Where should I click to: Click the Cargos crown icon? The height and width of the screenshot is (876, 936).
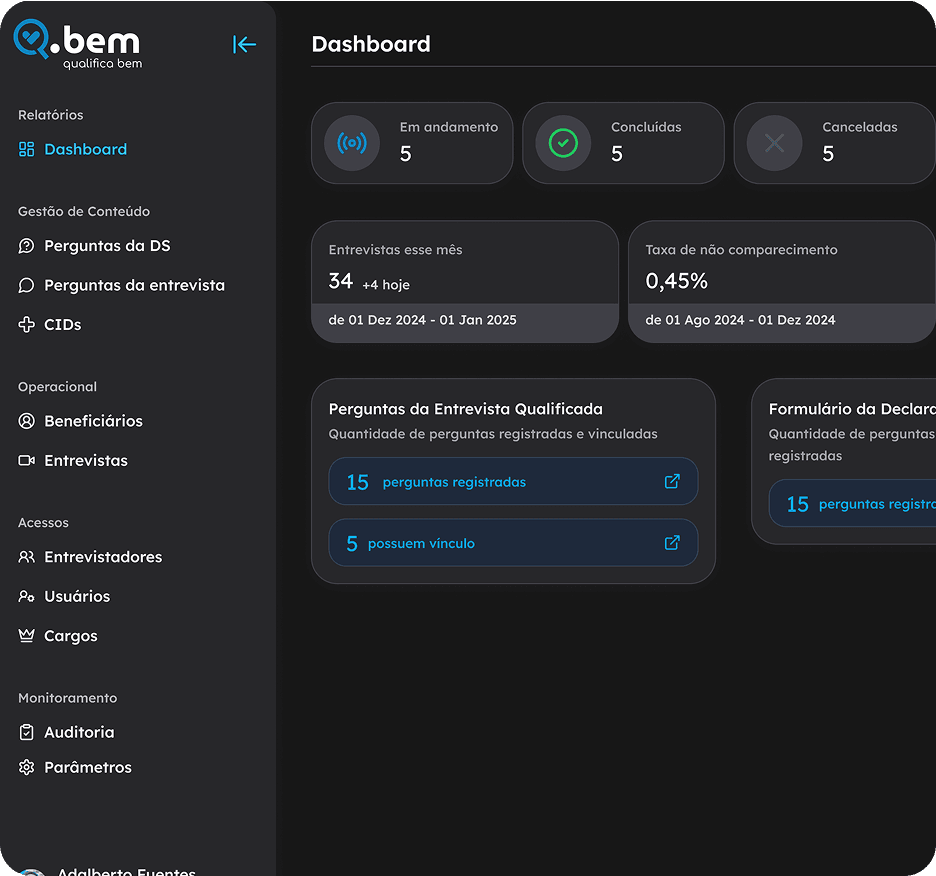[x=27, y=636]
